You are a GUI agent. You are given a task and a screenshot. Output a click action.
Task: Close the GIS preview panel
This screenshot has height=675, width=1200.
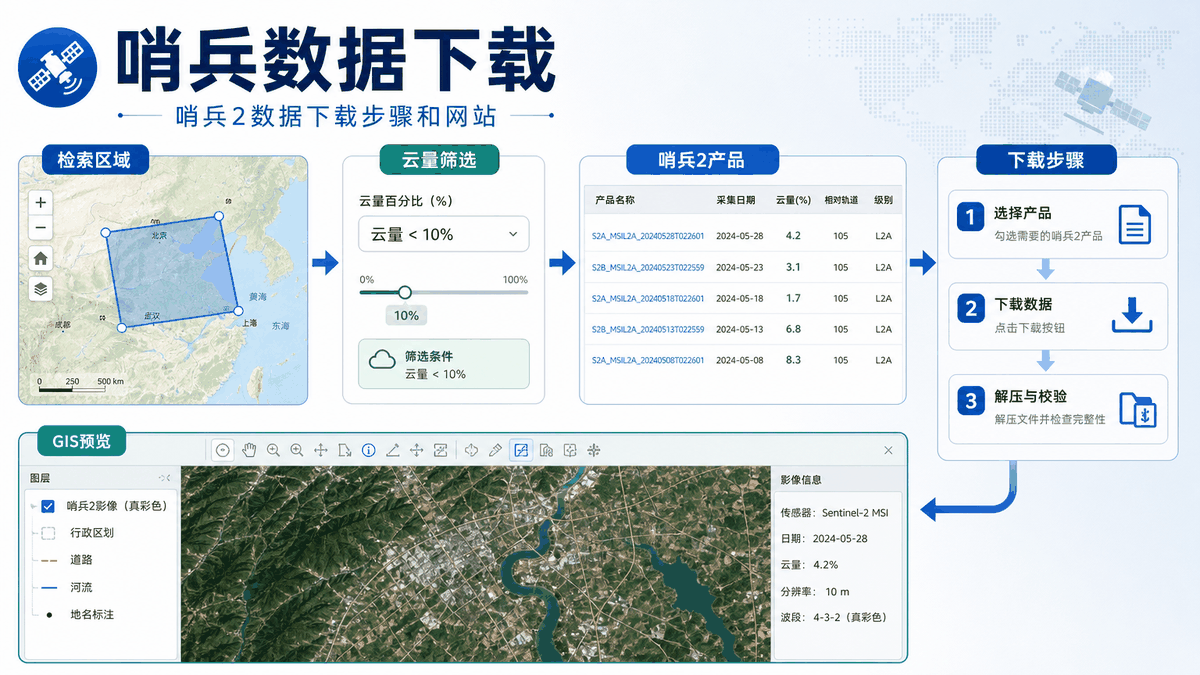888,451
